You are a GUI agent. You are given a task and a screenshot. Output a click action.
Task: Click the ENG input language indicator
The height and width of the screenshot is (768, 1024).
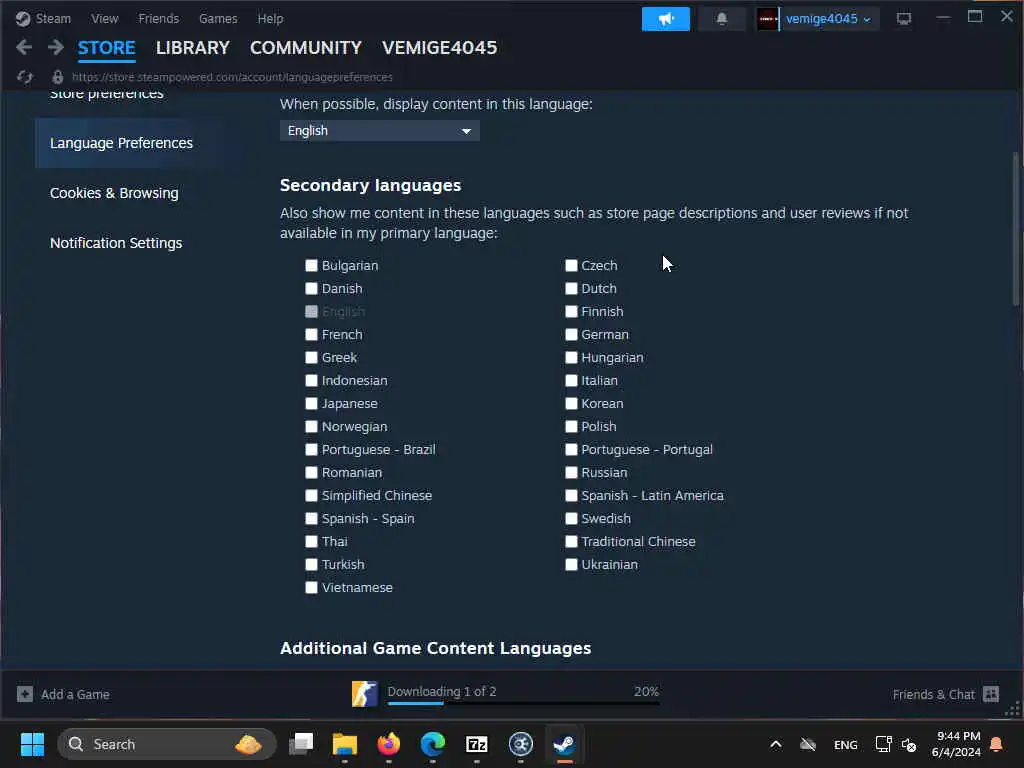(x=846, y=744)
